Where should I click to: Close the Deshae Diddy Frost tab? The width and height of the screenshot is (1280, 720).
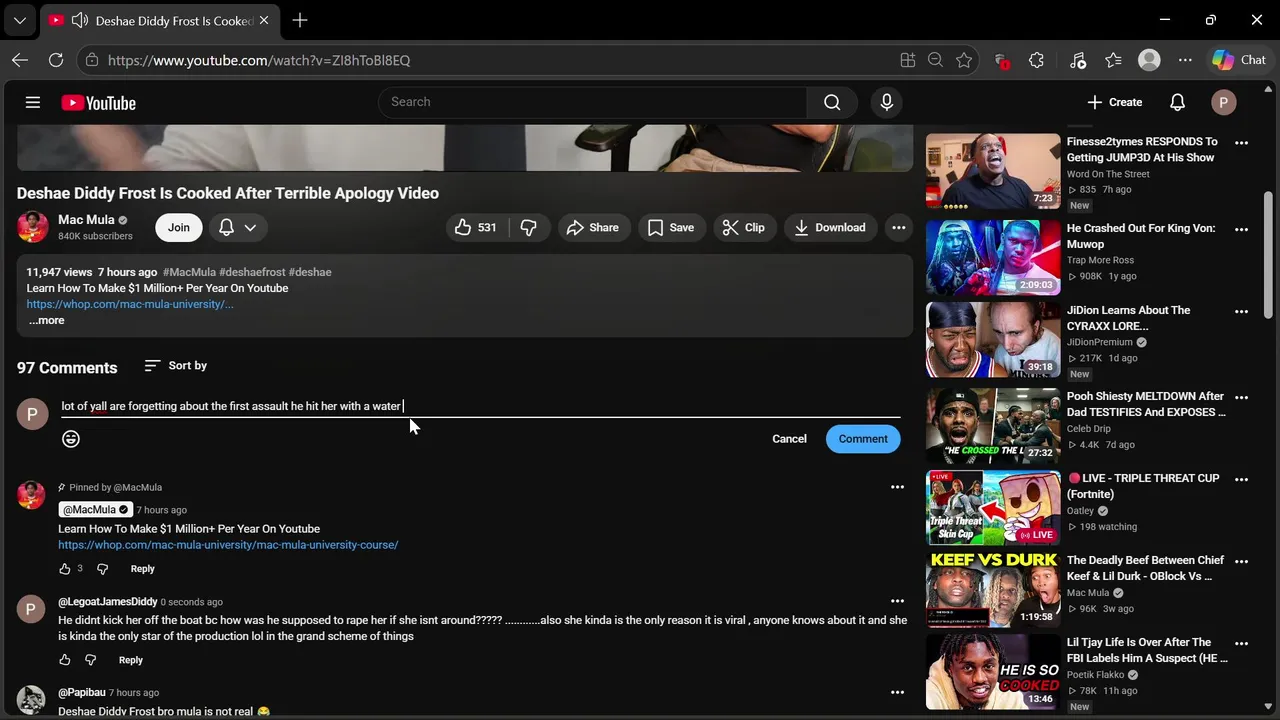(x=264, y=20)
